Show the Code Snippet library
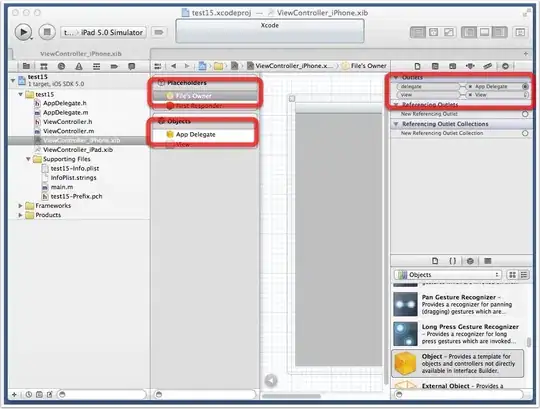The image size is (540, 409). [x=453, y=261]
